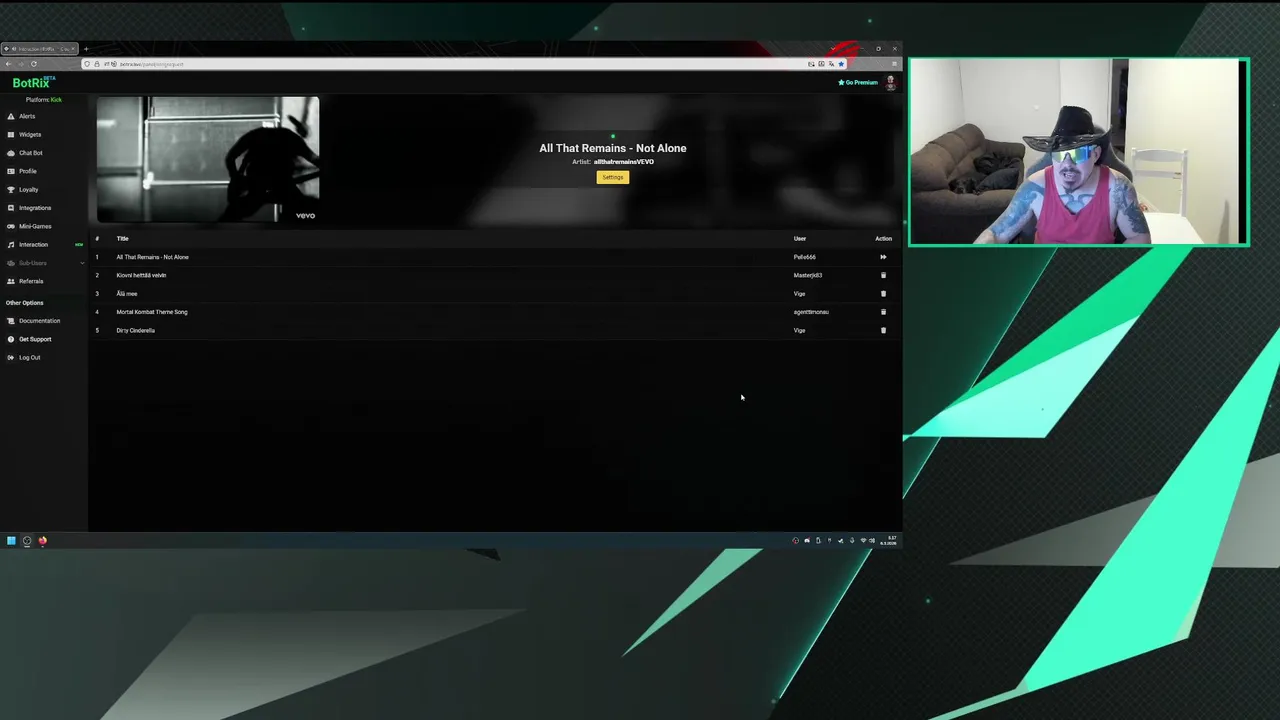The width and height of the screenshot is (1280, 720).
Task: Open the browser hamburger menu
Action: click(x=894, y=64)
